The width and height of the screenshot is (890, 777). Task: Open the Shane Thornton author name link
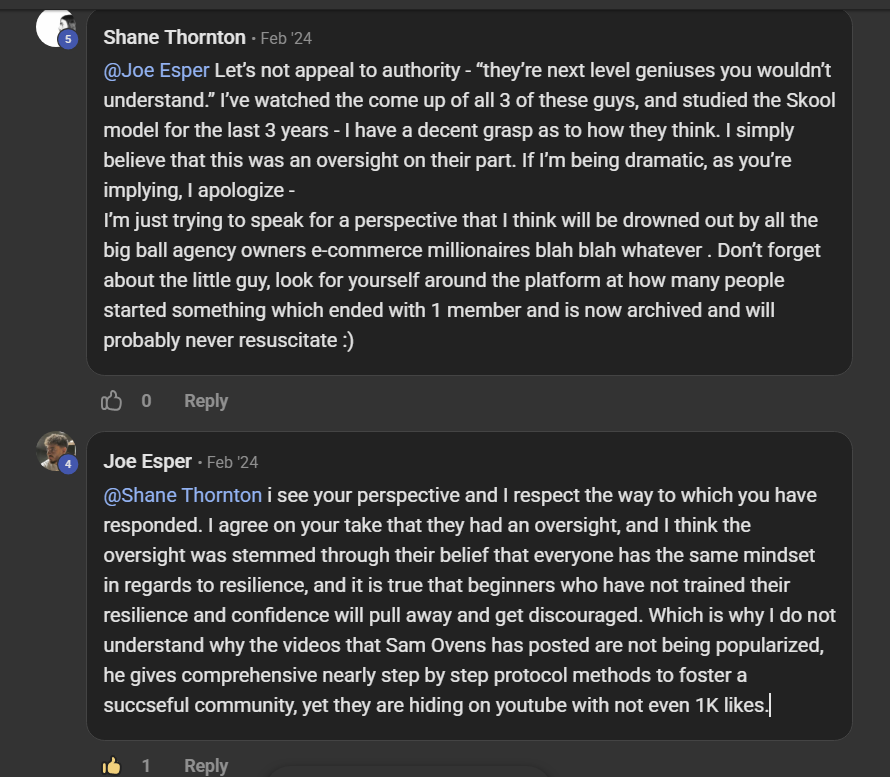[174, 38]
